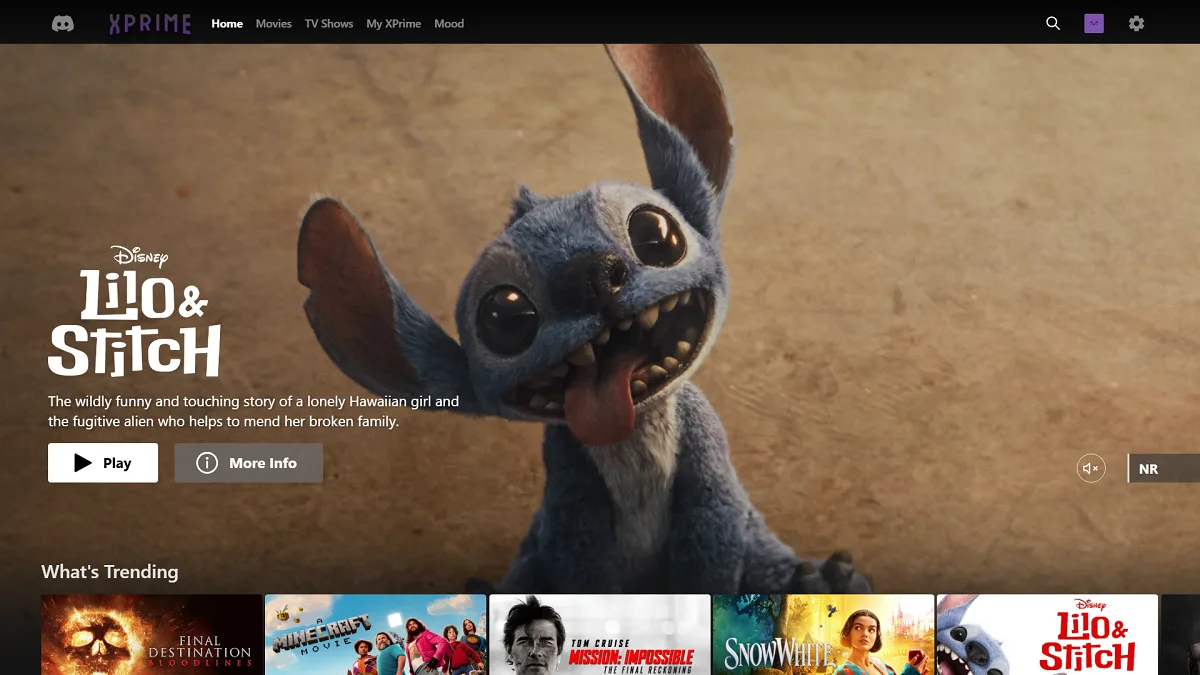Click the What's Trending heading
The image size is (1200, 675).
pos(110,572)
